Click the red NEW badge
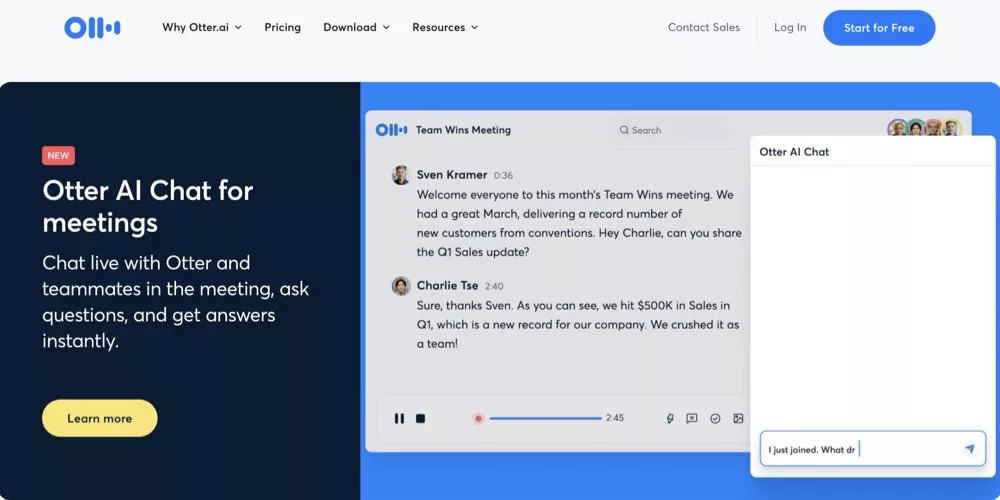The image size is (1000, 500). pos(59,156)
